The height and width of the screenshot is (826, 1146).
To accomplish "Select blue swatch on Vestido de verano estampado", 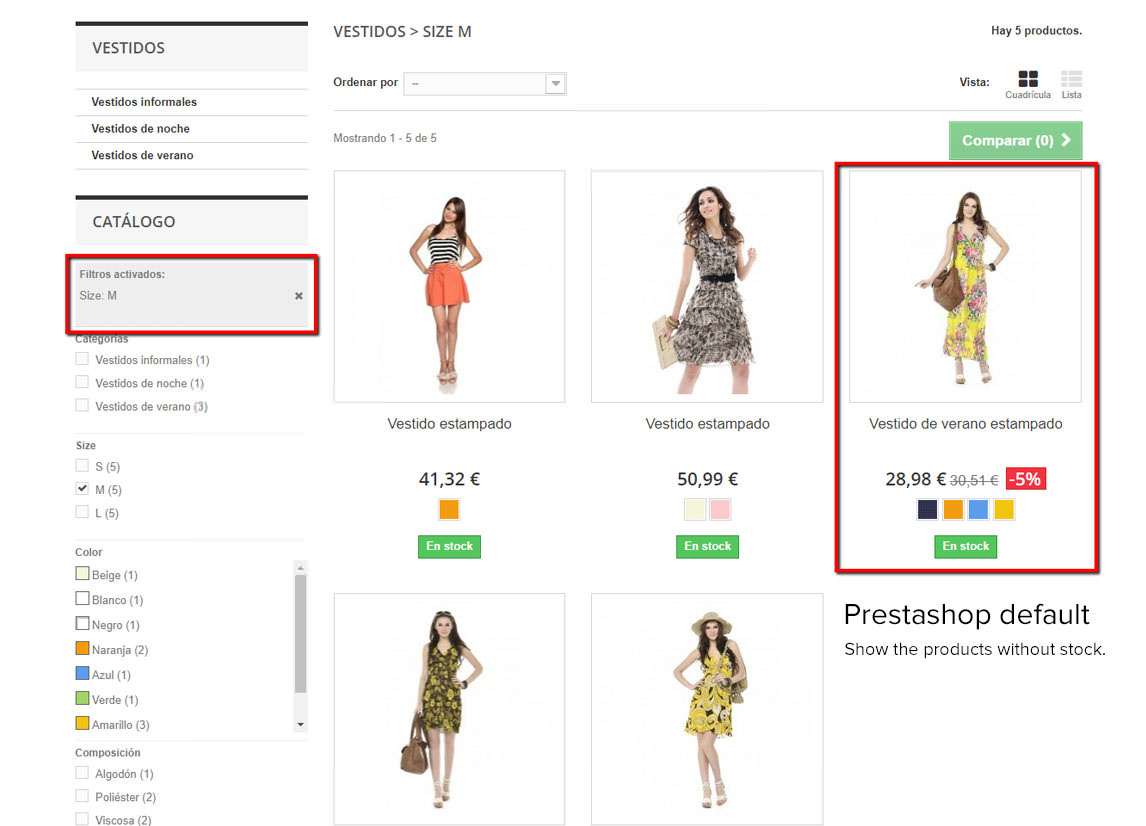I will [977, 509].
